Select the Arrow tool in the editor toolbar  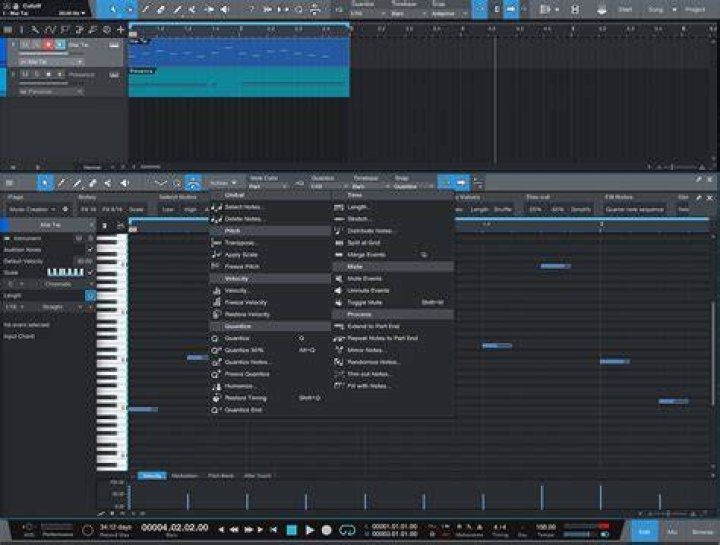pyautogui.click(x=45, y=183)
